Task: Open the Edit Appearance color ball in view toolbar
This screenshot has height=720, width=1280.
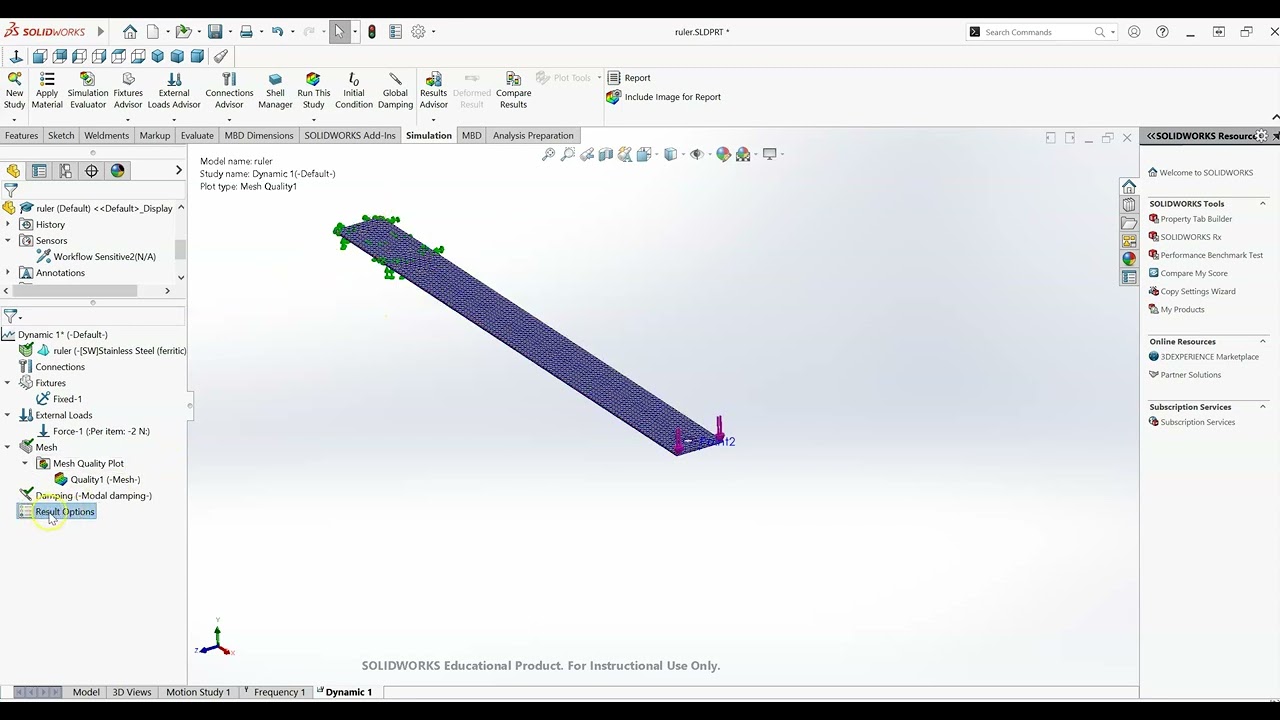Action: (723, 154)
